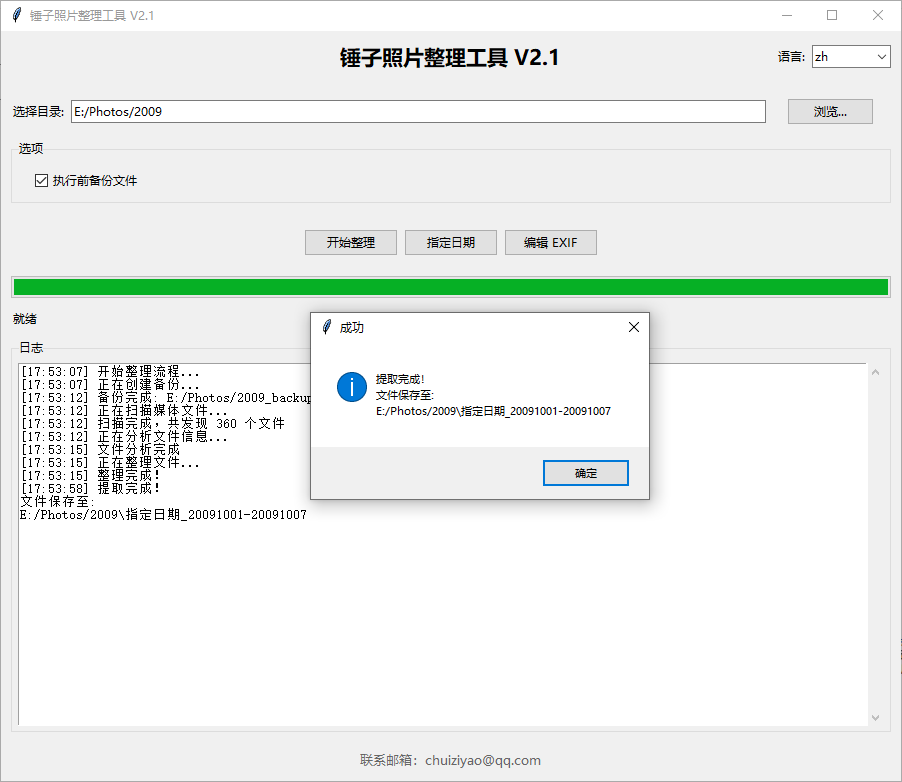Close the success dialog with X
902x782 pixels.
tap(633, 327)
